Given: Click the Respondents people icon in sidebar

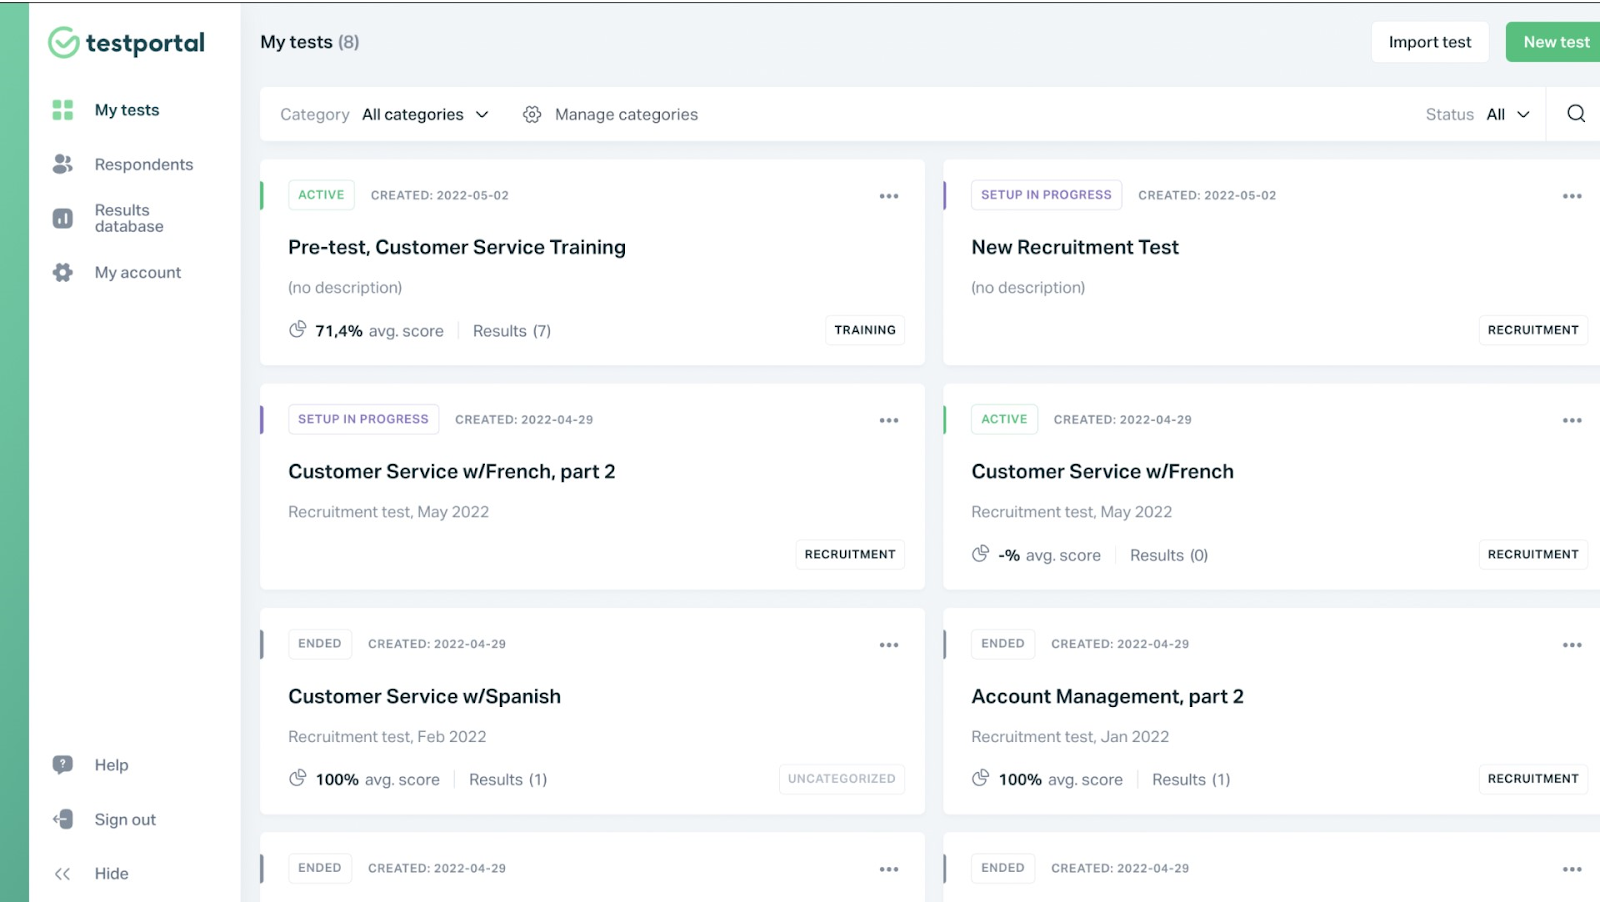Looking at the screenshot, I should (x=63, y=165).
